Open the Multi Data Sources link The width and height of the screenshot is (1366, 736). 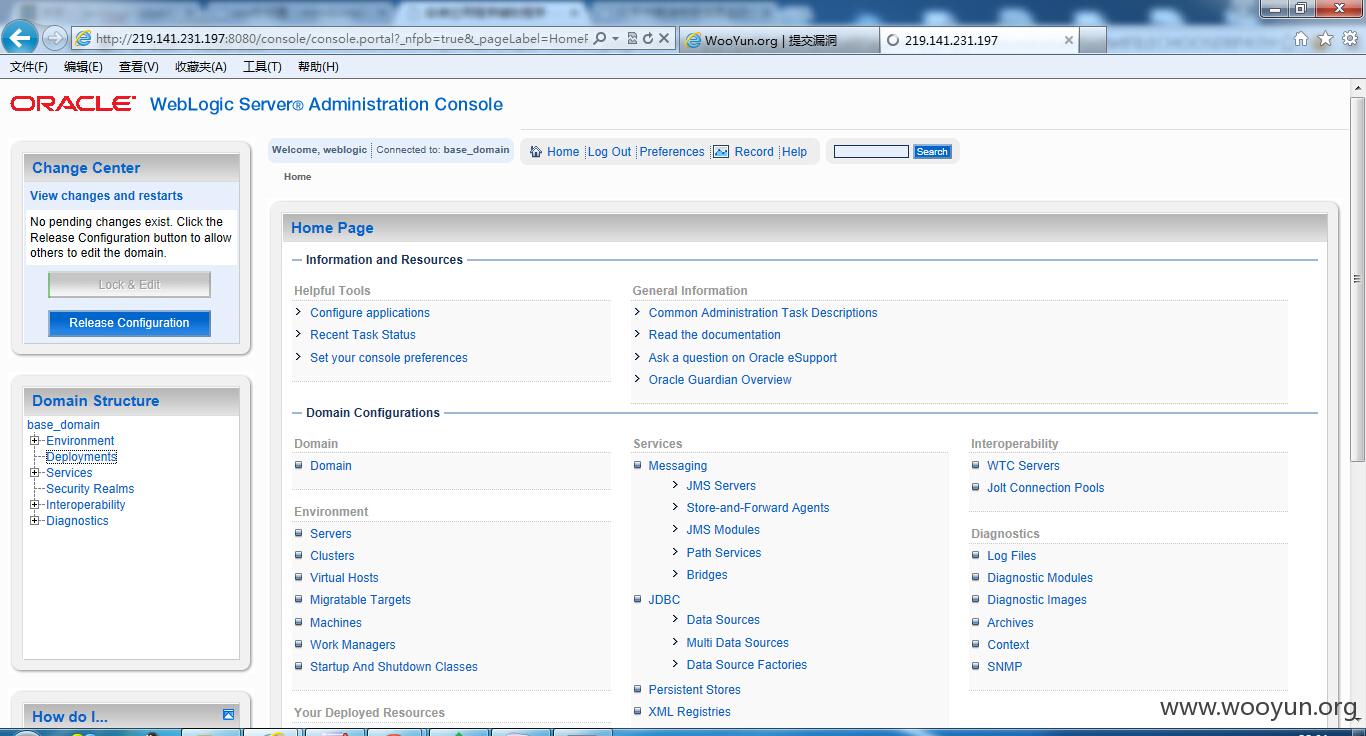pyautogui.click(x=738, y=643)
